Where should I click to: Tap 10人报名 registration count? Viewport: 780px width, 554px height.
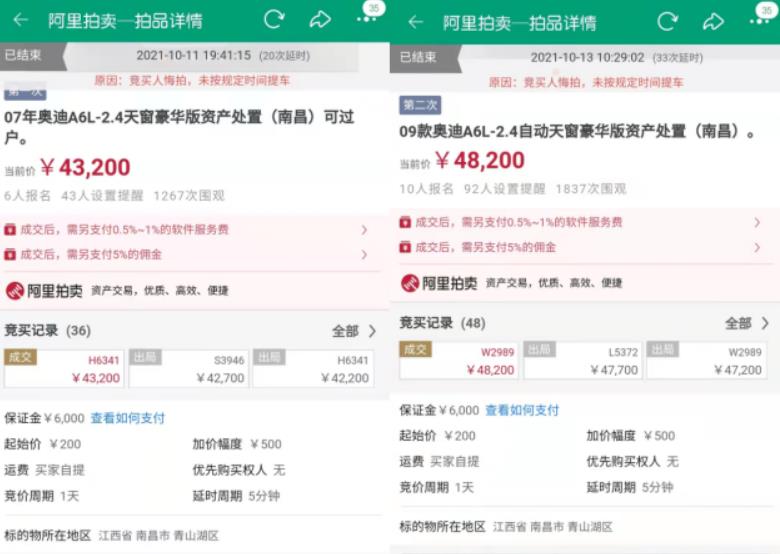(x=427, y=188)
